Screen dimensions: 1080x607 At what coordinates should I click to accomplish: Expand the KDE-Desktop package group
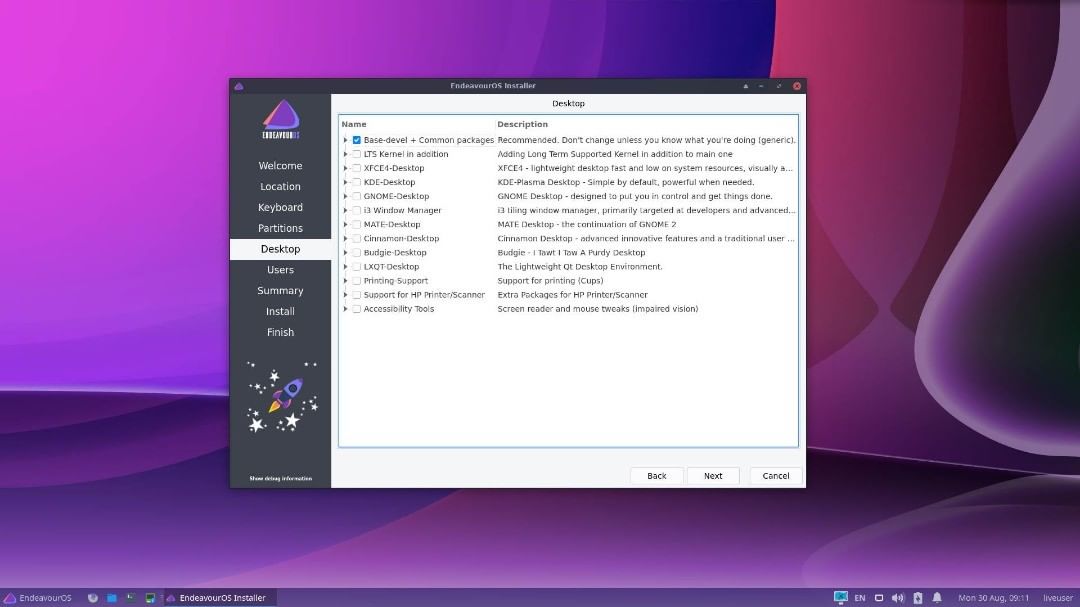(x=346, y=183)
